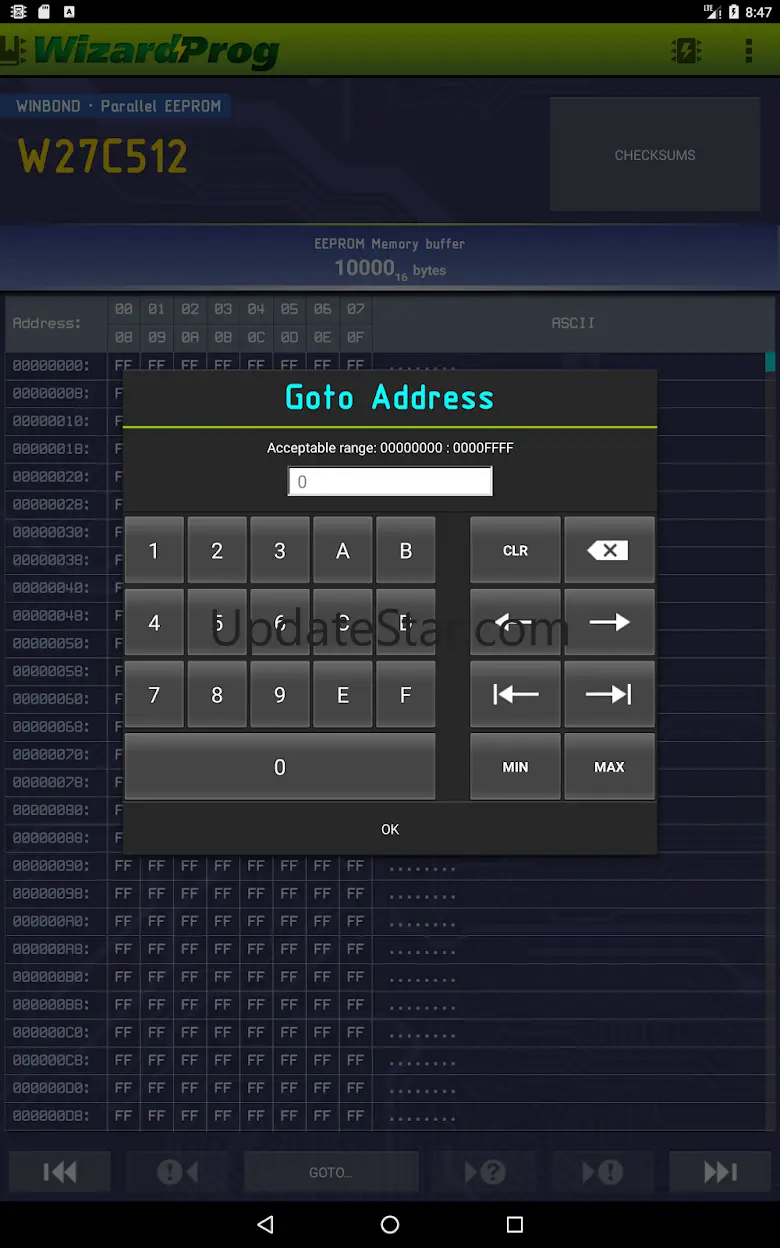The width and height of the screenshot is (780, 1248).
Task: Tap hex key F
Action: coord(406,694)
